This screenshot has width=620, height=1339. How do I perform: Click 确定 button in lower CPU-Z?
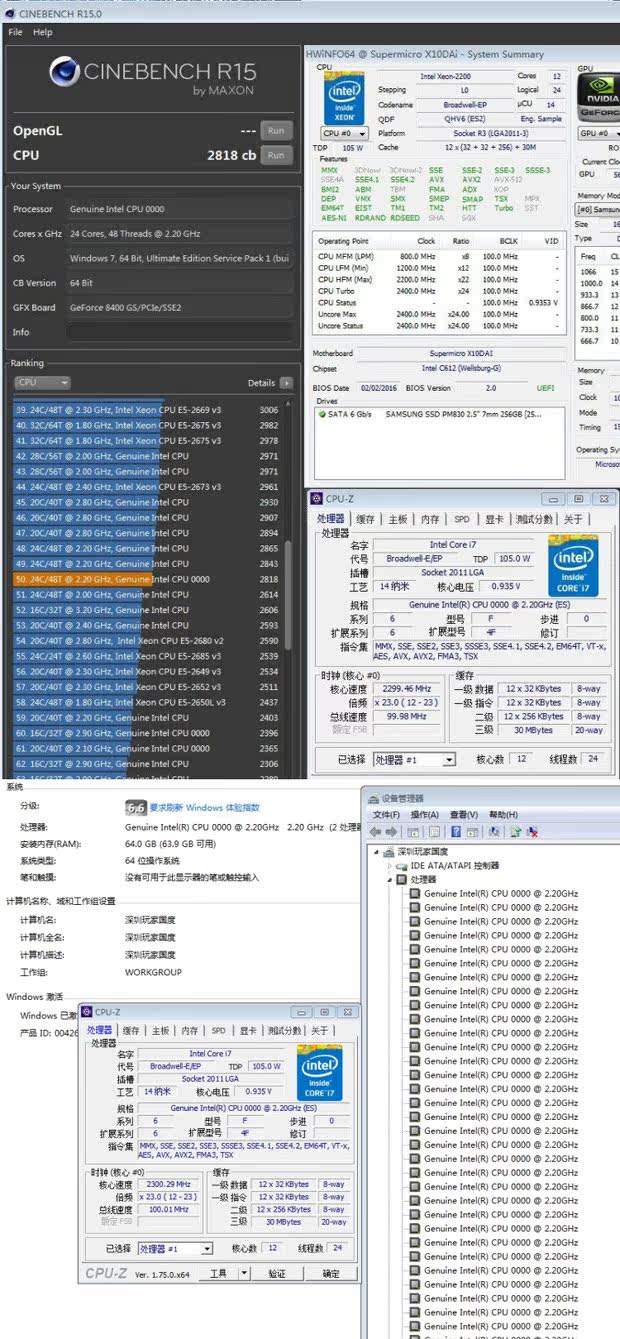[331, 1273]
